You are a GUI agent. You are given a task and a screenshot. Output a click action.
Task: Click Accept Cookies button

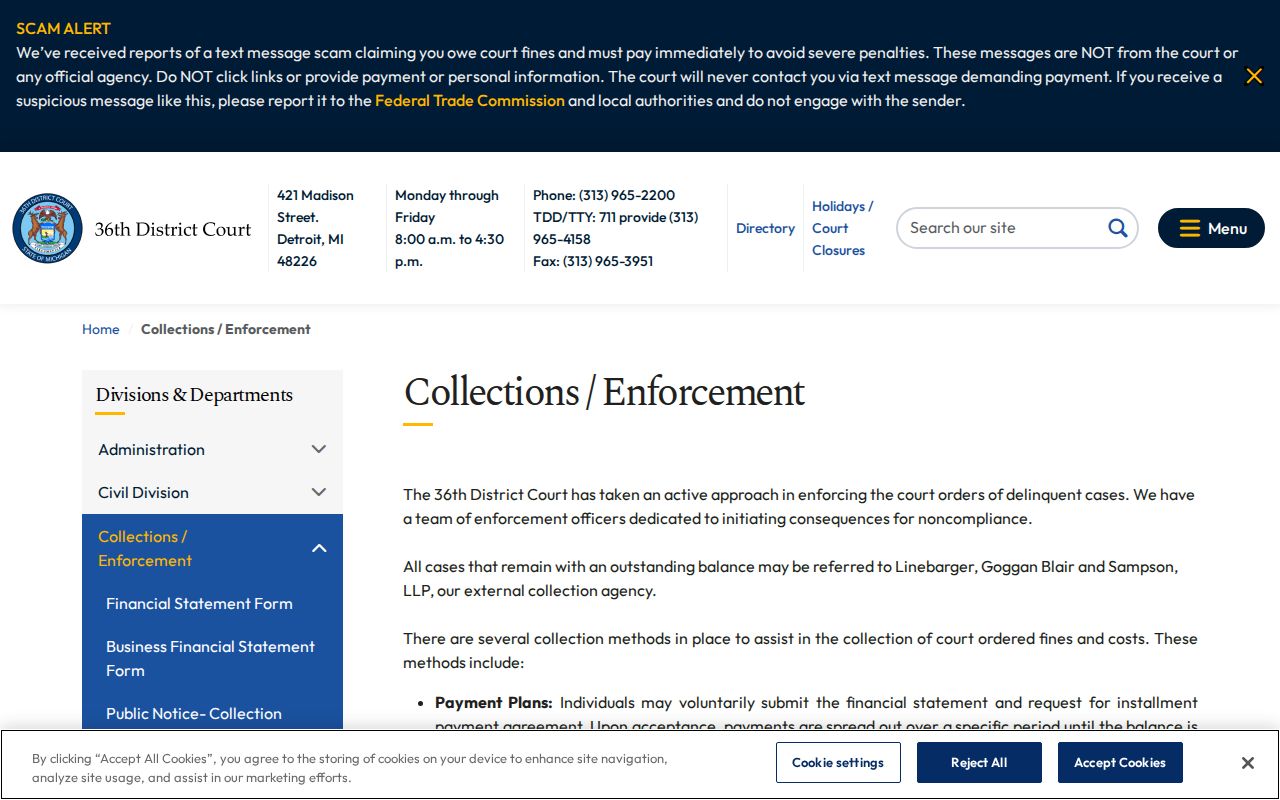coord(1120,763)
